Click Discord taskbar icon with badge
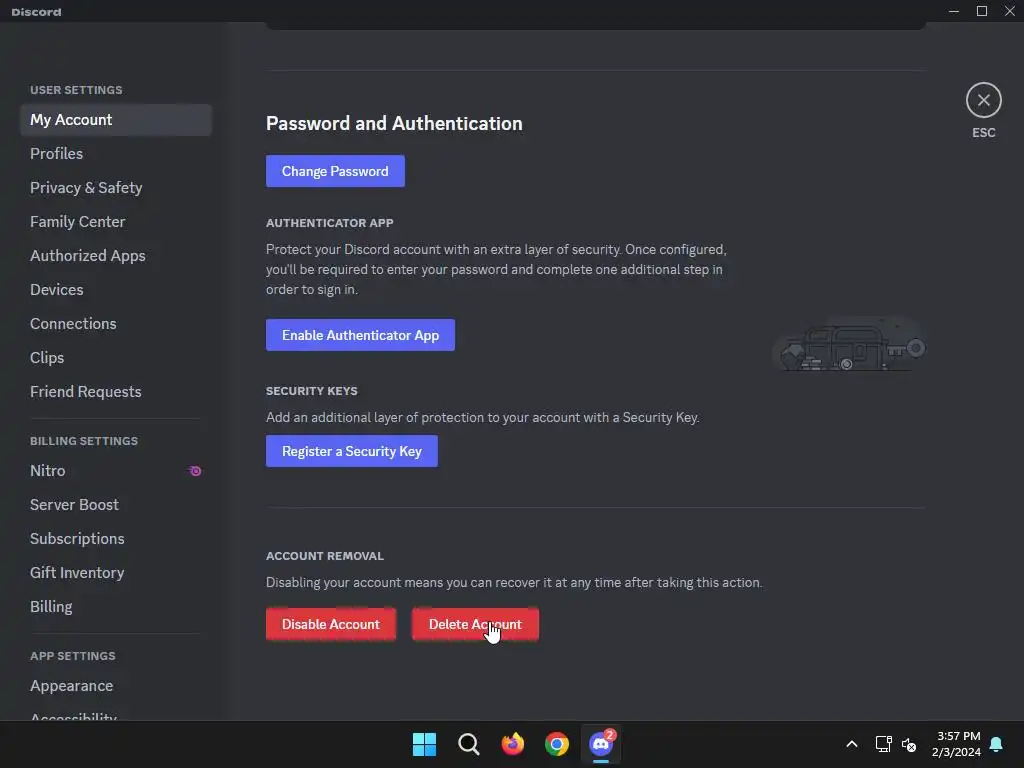1024x768 pixels. click(601, 744)
